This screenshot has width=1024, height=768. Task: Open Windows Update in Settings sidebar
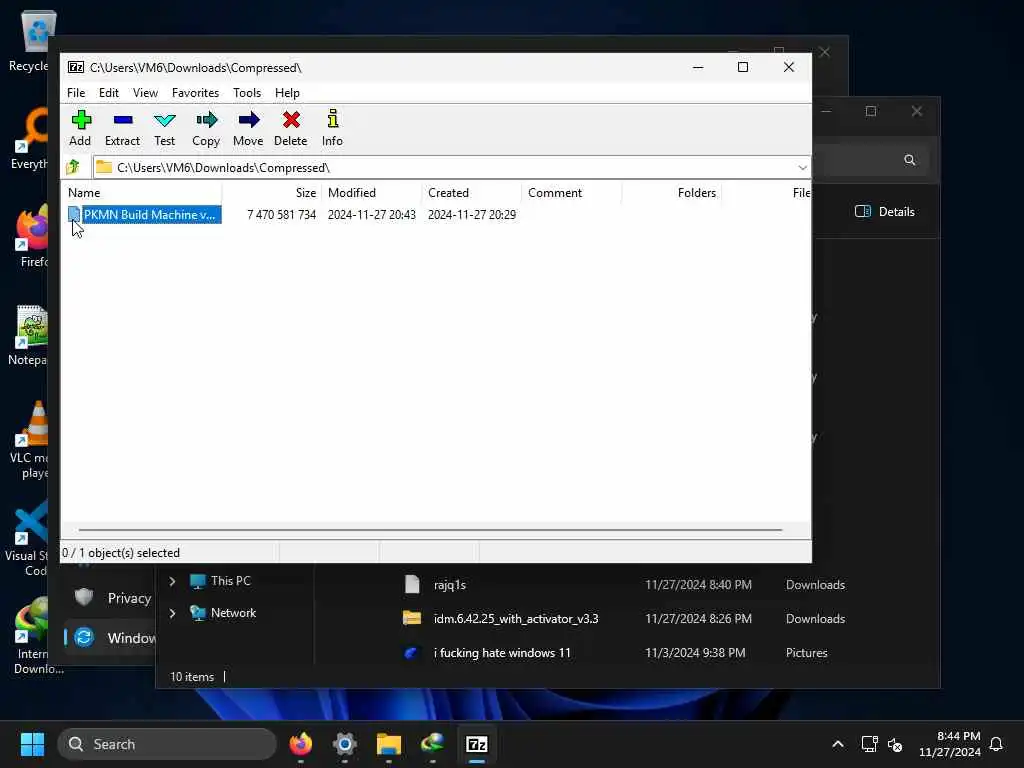[x=111, y=638]
